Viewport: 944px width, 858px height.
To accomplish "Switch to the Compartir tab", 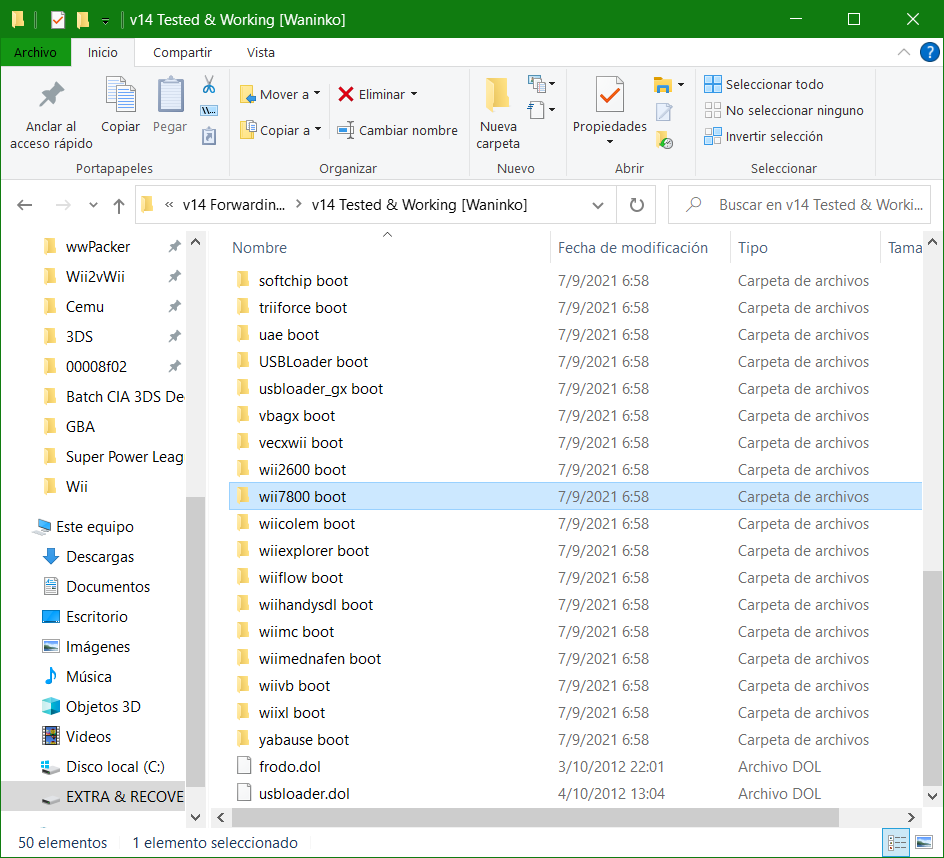I will coord(182,52).
